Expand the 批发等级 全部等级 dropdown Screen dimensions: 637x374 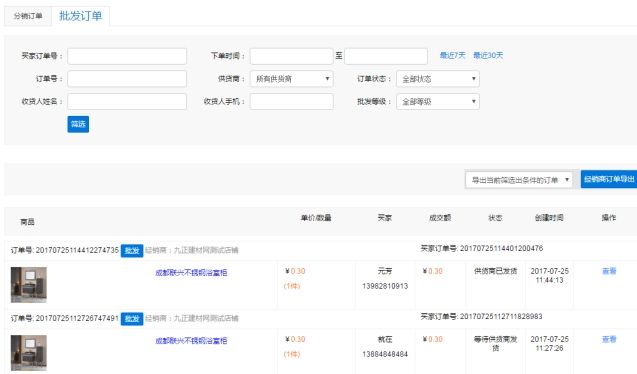[x=438, y=102]
